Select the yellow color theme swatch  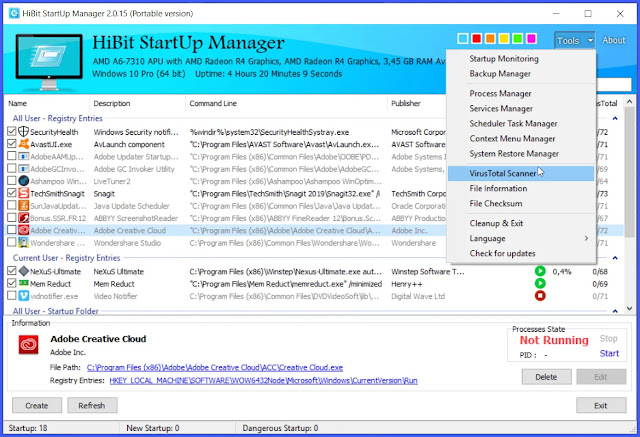tap(504, 38)
